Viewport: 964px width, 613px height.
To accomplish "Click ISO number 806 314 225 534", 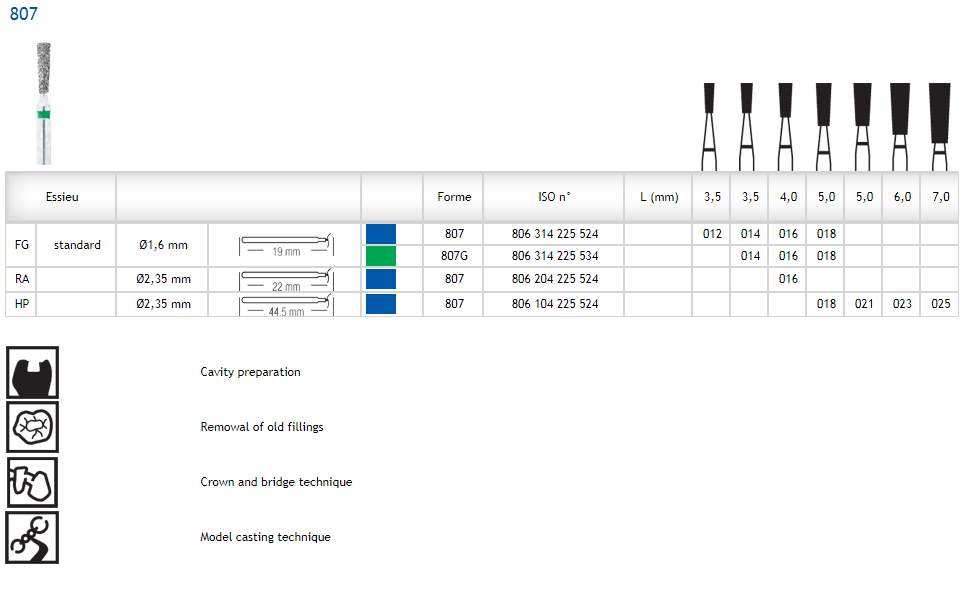I will (x=554, y=256).
